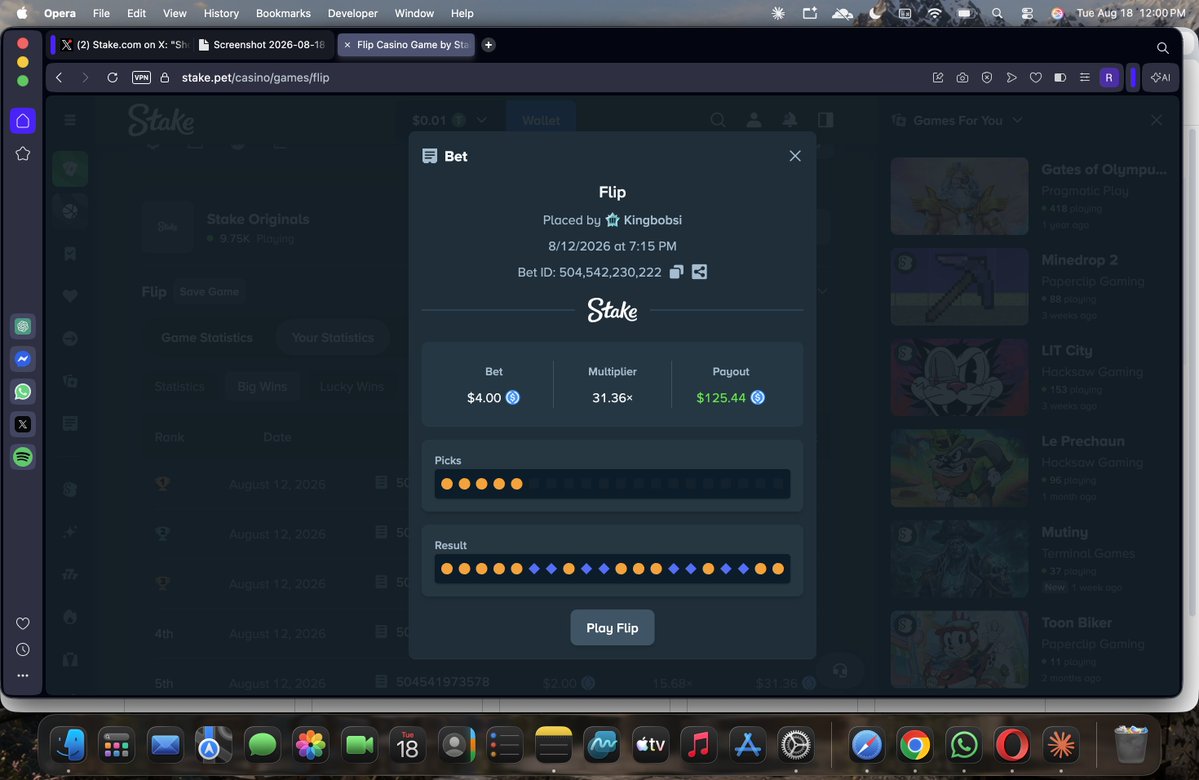Open Kingbobsi's player profile

pos(651,220)
